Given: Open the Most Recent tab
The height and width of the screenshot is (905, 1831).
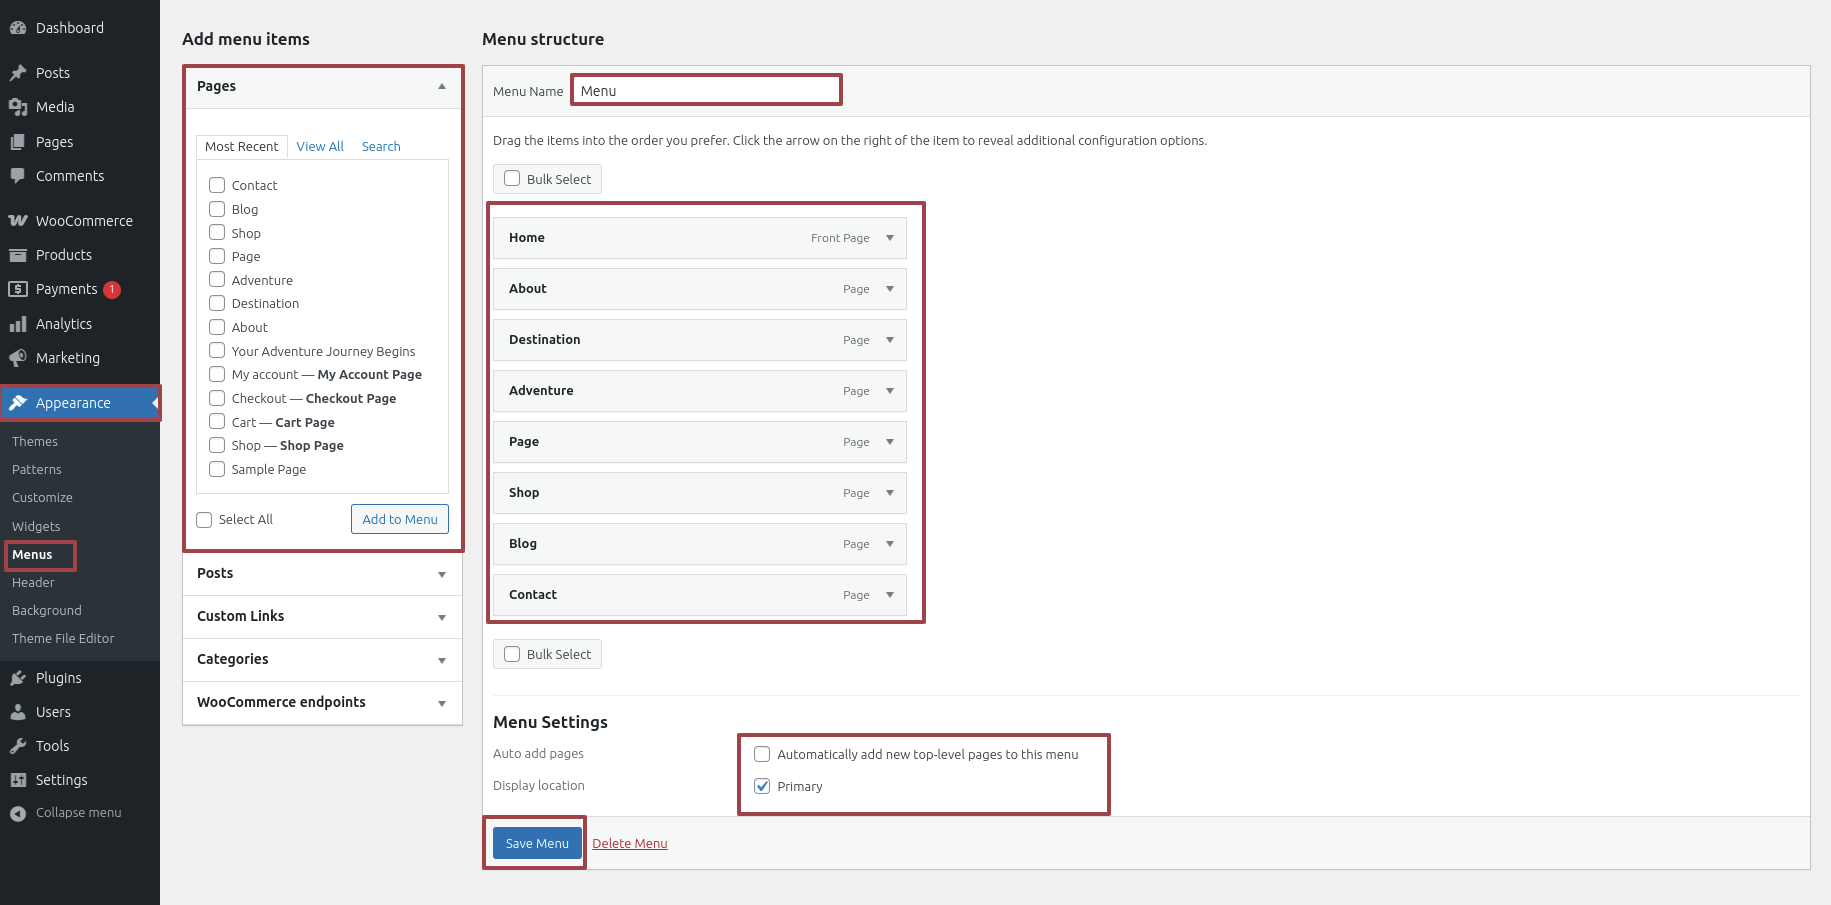Looking at the screenshot, I should 242,147.
